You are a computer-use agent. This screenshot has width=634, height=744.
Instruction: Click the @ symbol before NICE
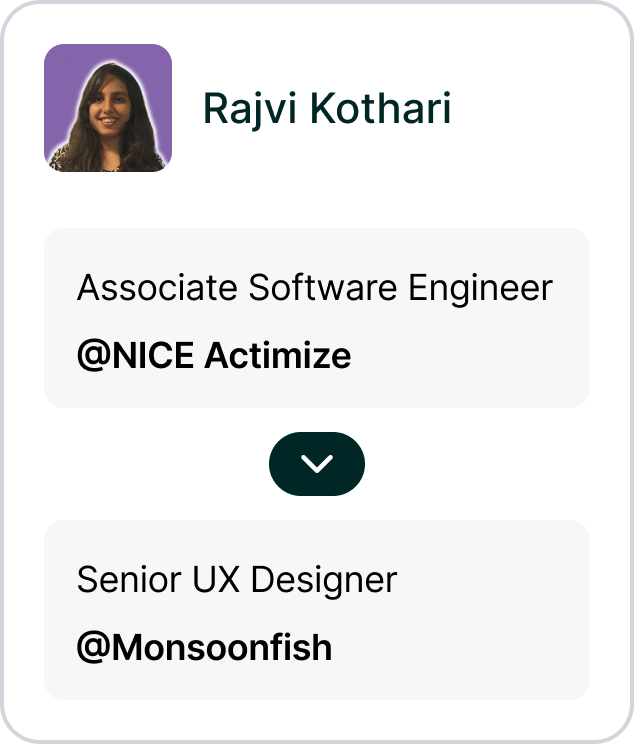91,355
